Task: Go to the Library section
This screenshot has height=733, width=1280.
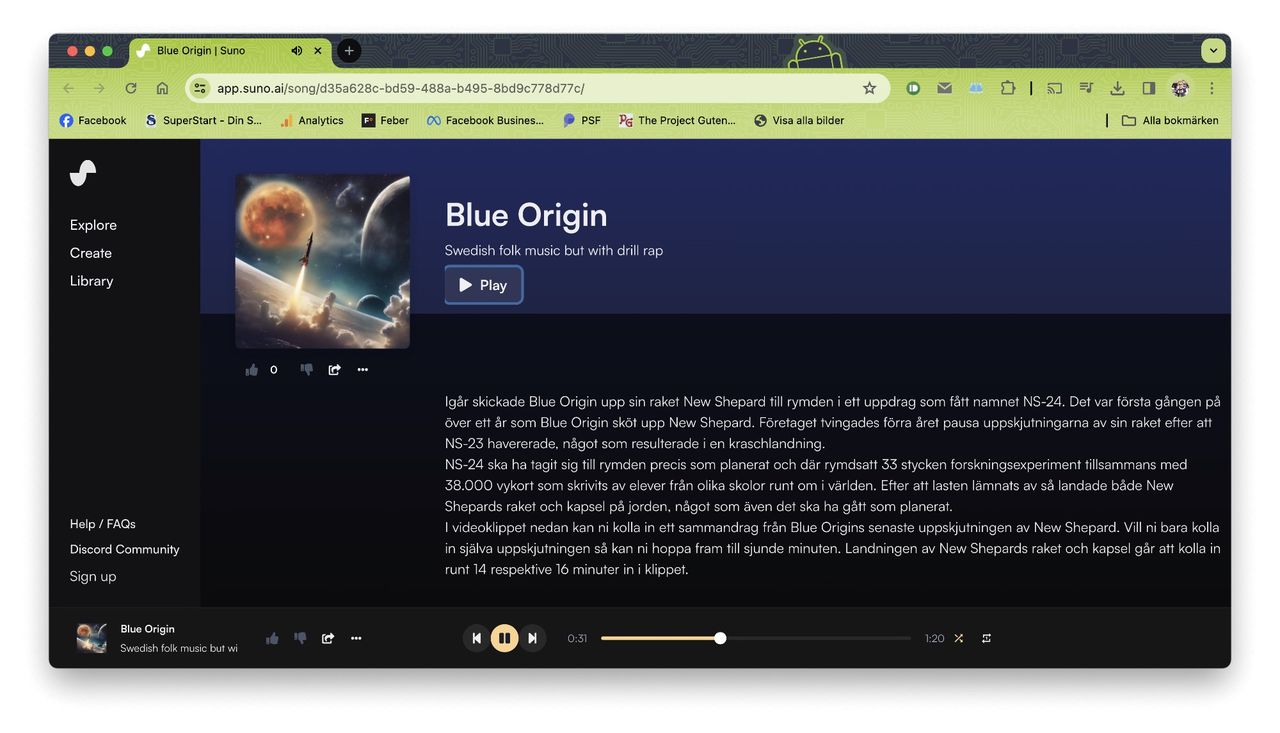Action: pos(91,281)
